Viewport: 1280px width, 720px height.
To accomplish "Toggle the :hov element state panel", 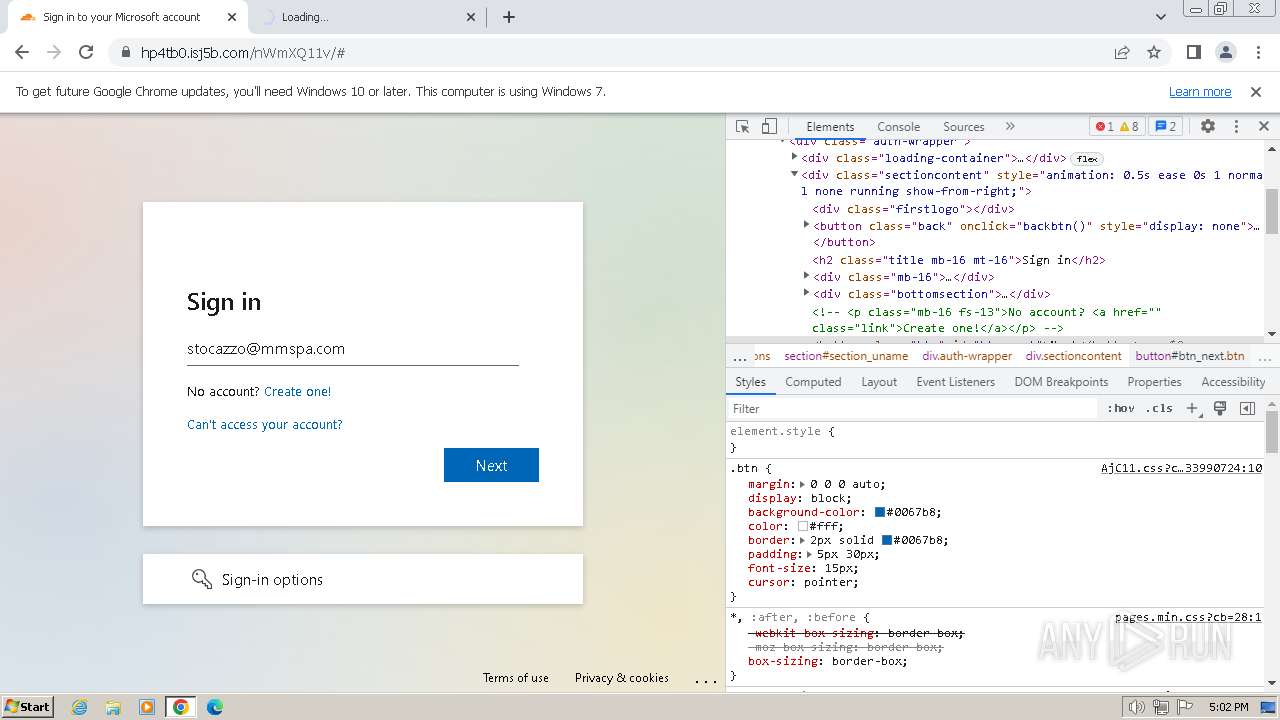I will (x=1121, y=408).
